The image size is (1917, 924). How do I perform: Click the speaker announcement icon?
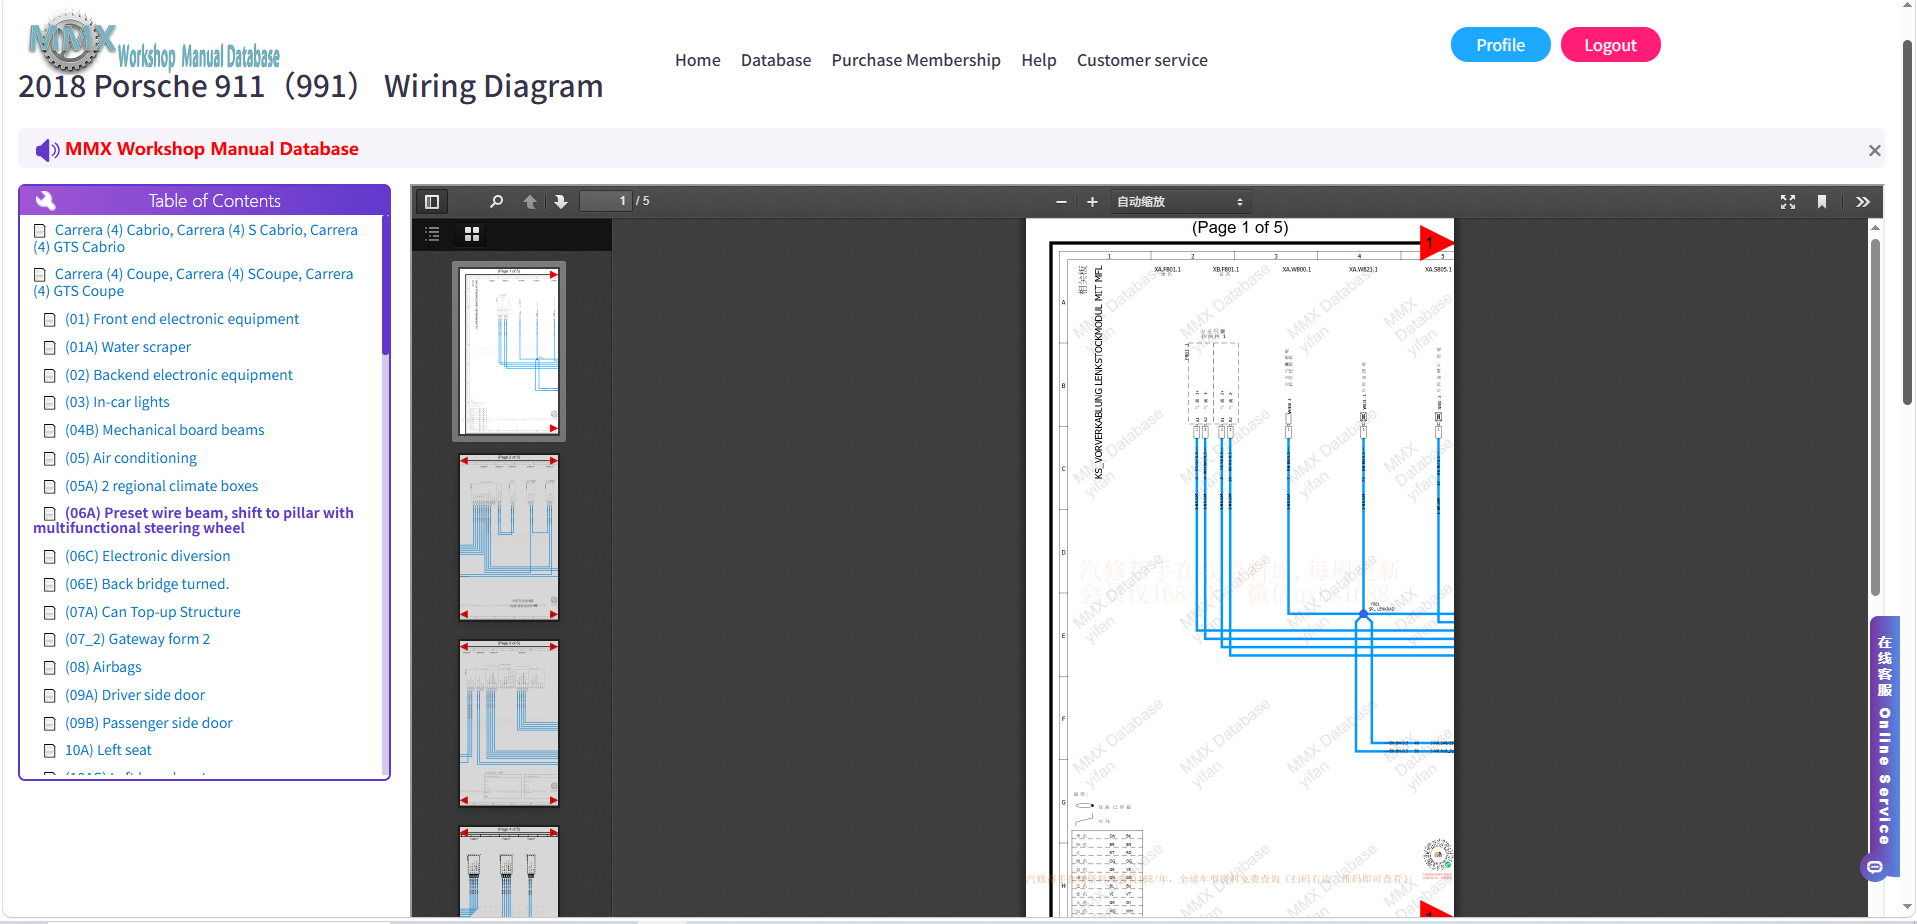point(47,150)
